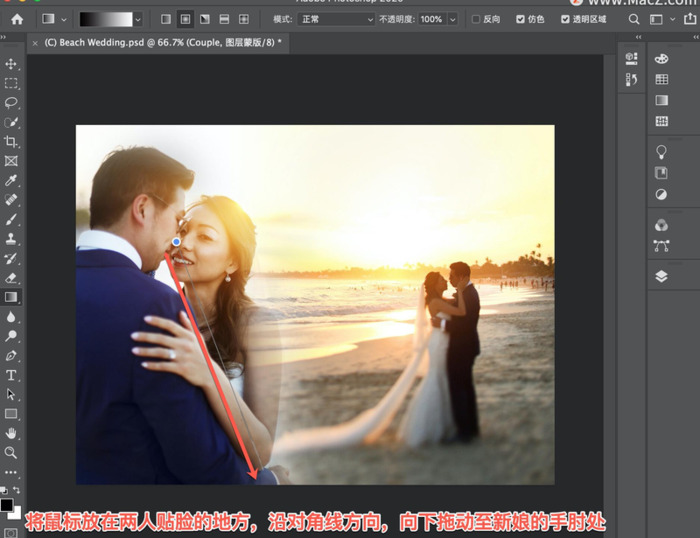Open the Paths panel icon
Image resolution: width=700 pixels, height=538 pixels.
[661, 246]
